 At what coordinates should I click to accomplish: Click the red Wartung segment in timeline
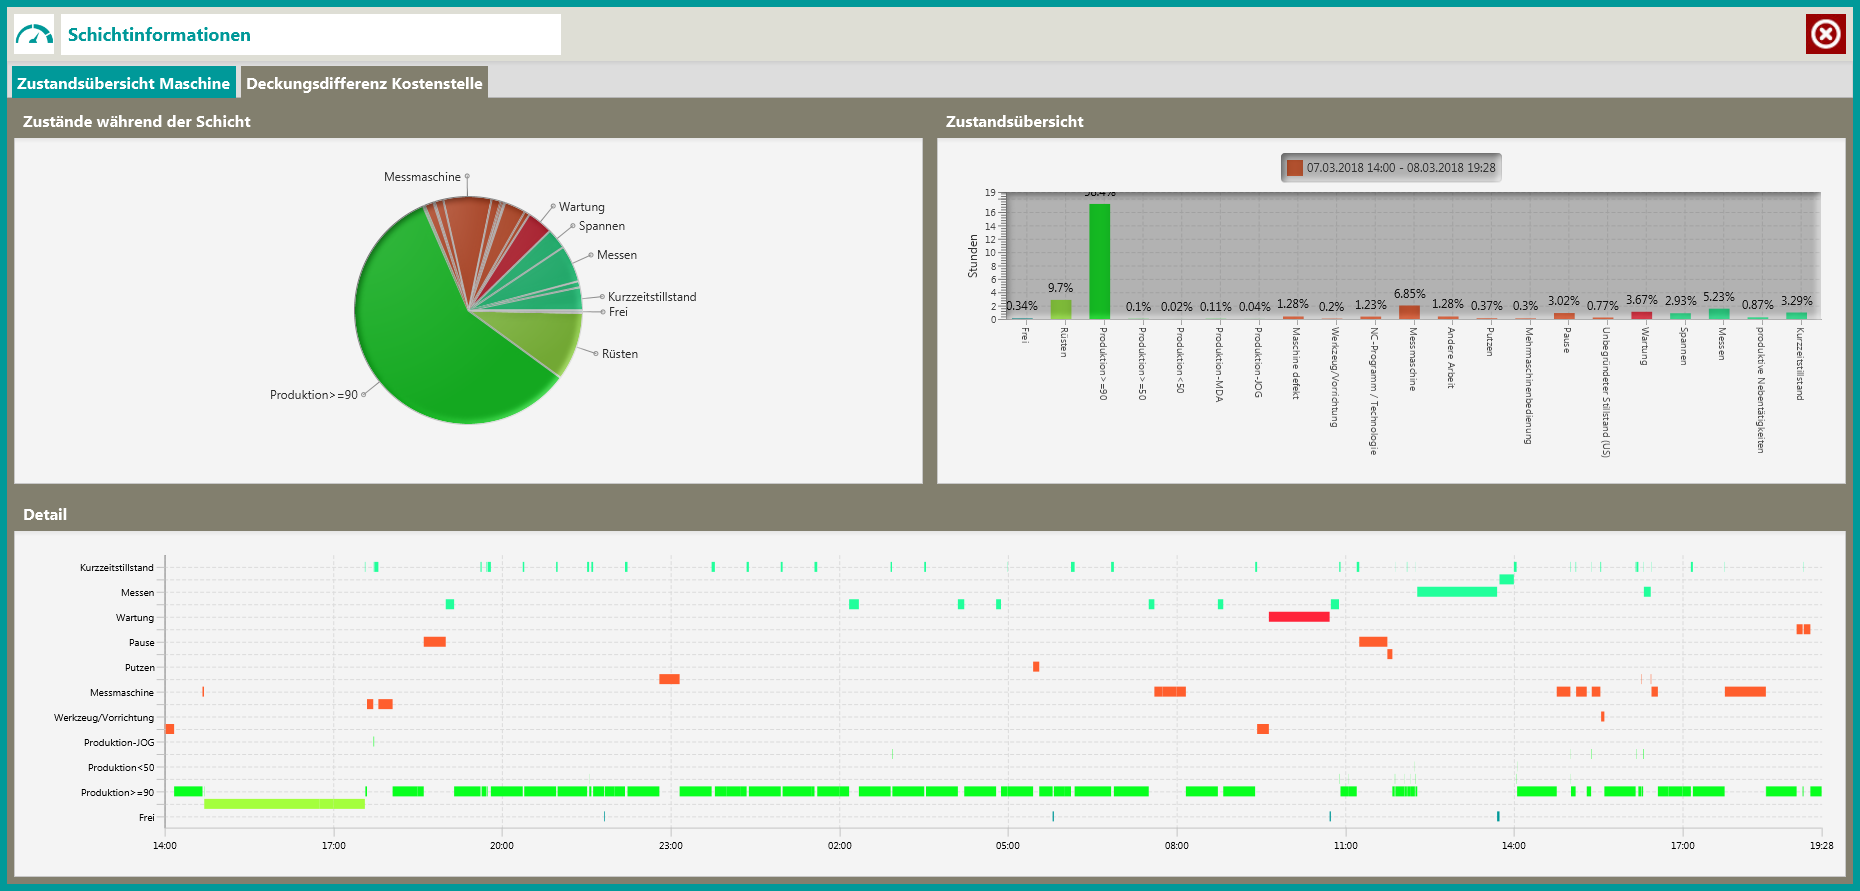[x=1298, y=617]
